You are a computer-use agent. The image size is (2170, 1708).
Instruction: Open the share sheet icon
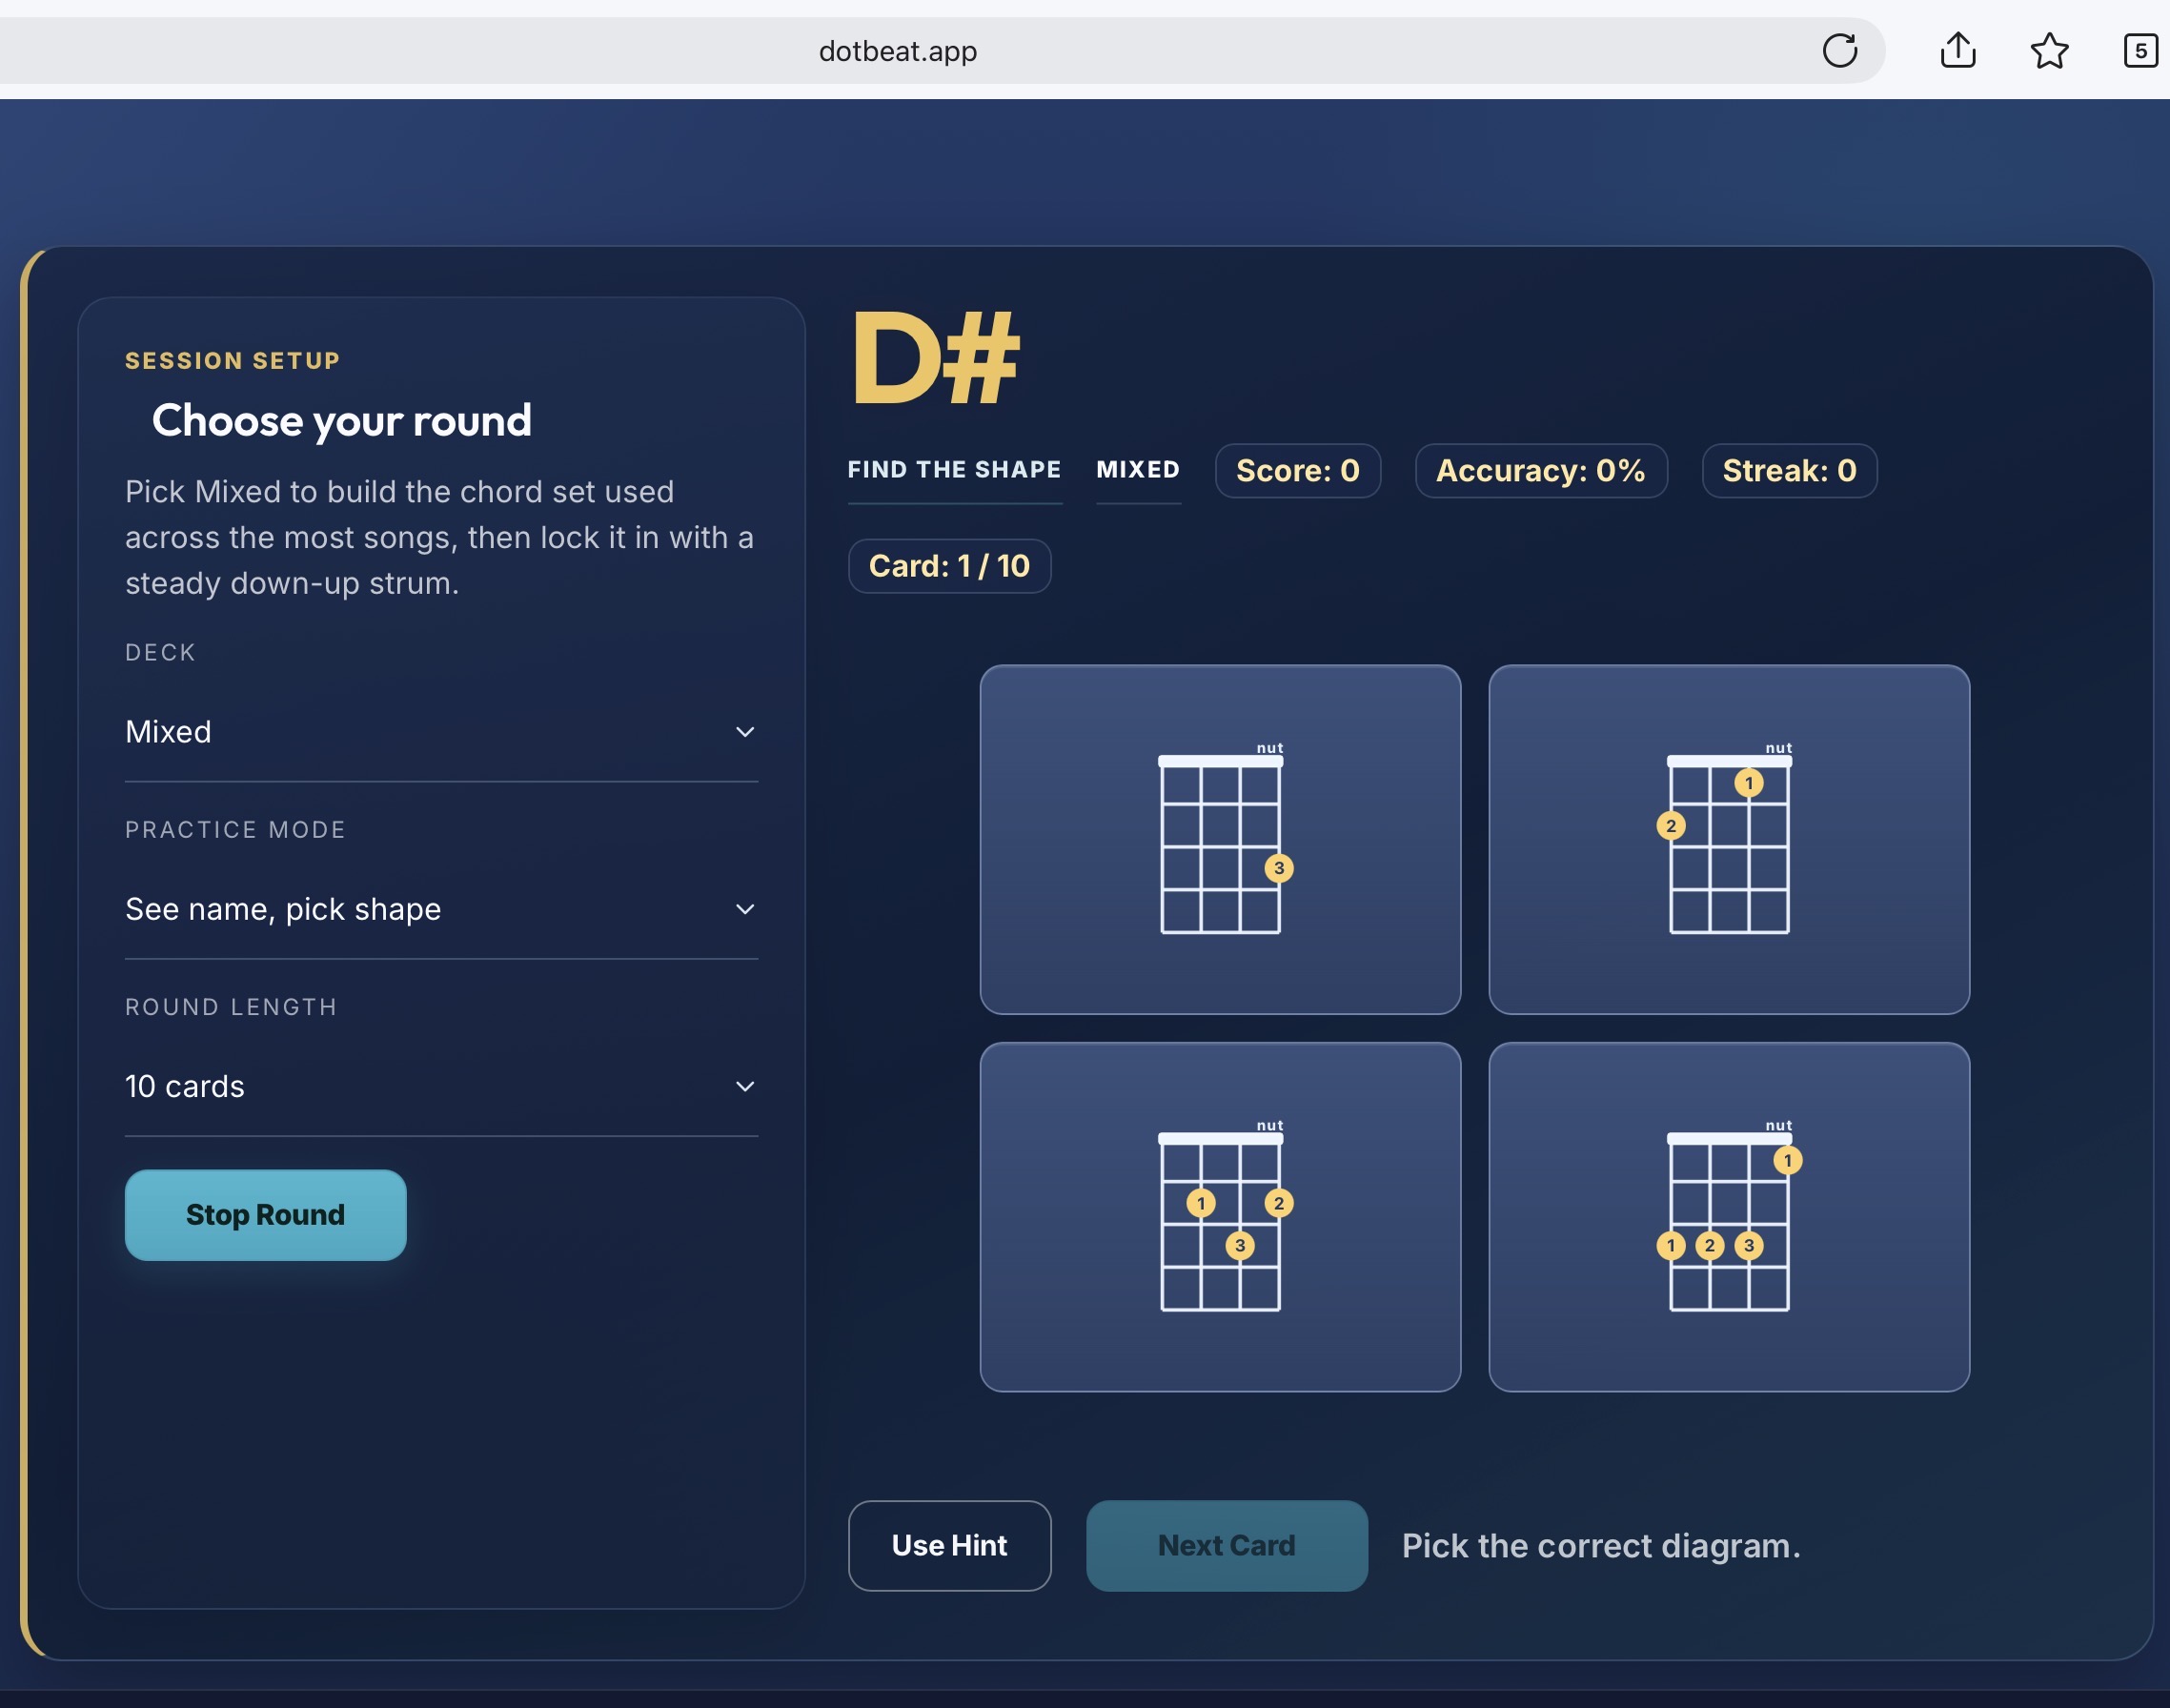point(1957,50)
